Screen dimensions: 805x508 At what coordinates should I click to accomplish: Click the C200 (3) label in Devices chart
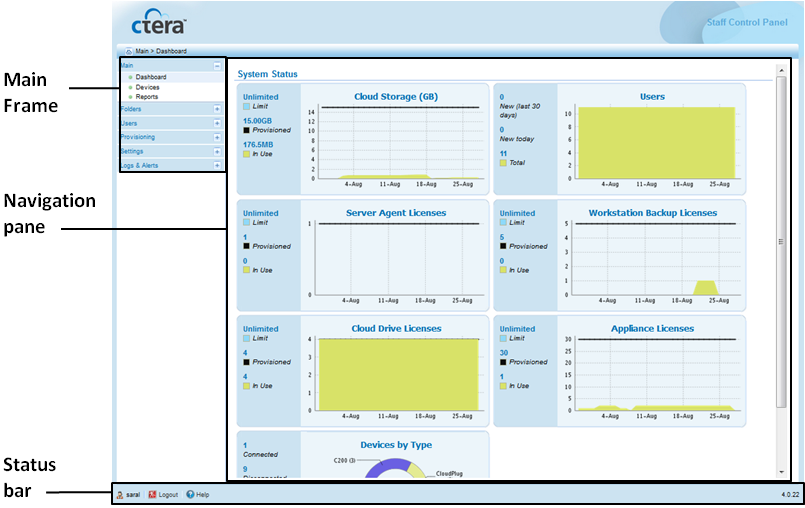click(344, 461)
